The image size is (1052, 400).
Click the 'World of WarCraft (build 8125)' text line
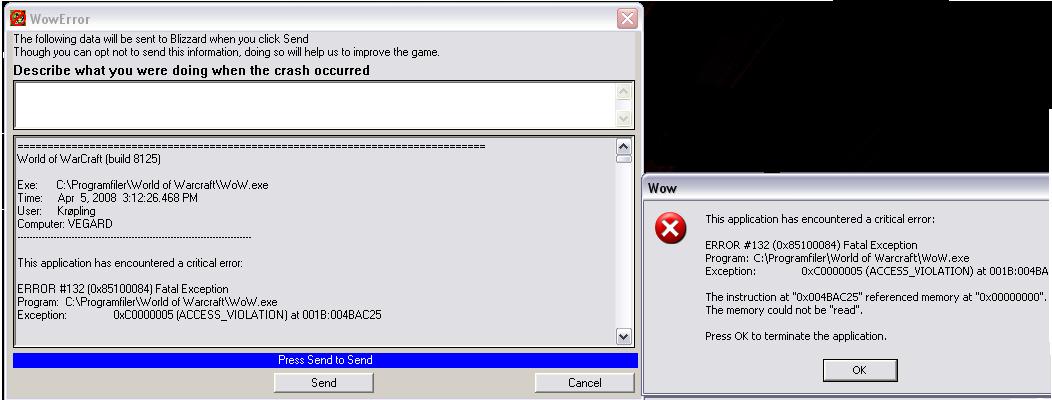tap(89, 159)
